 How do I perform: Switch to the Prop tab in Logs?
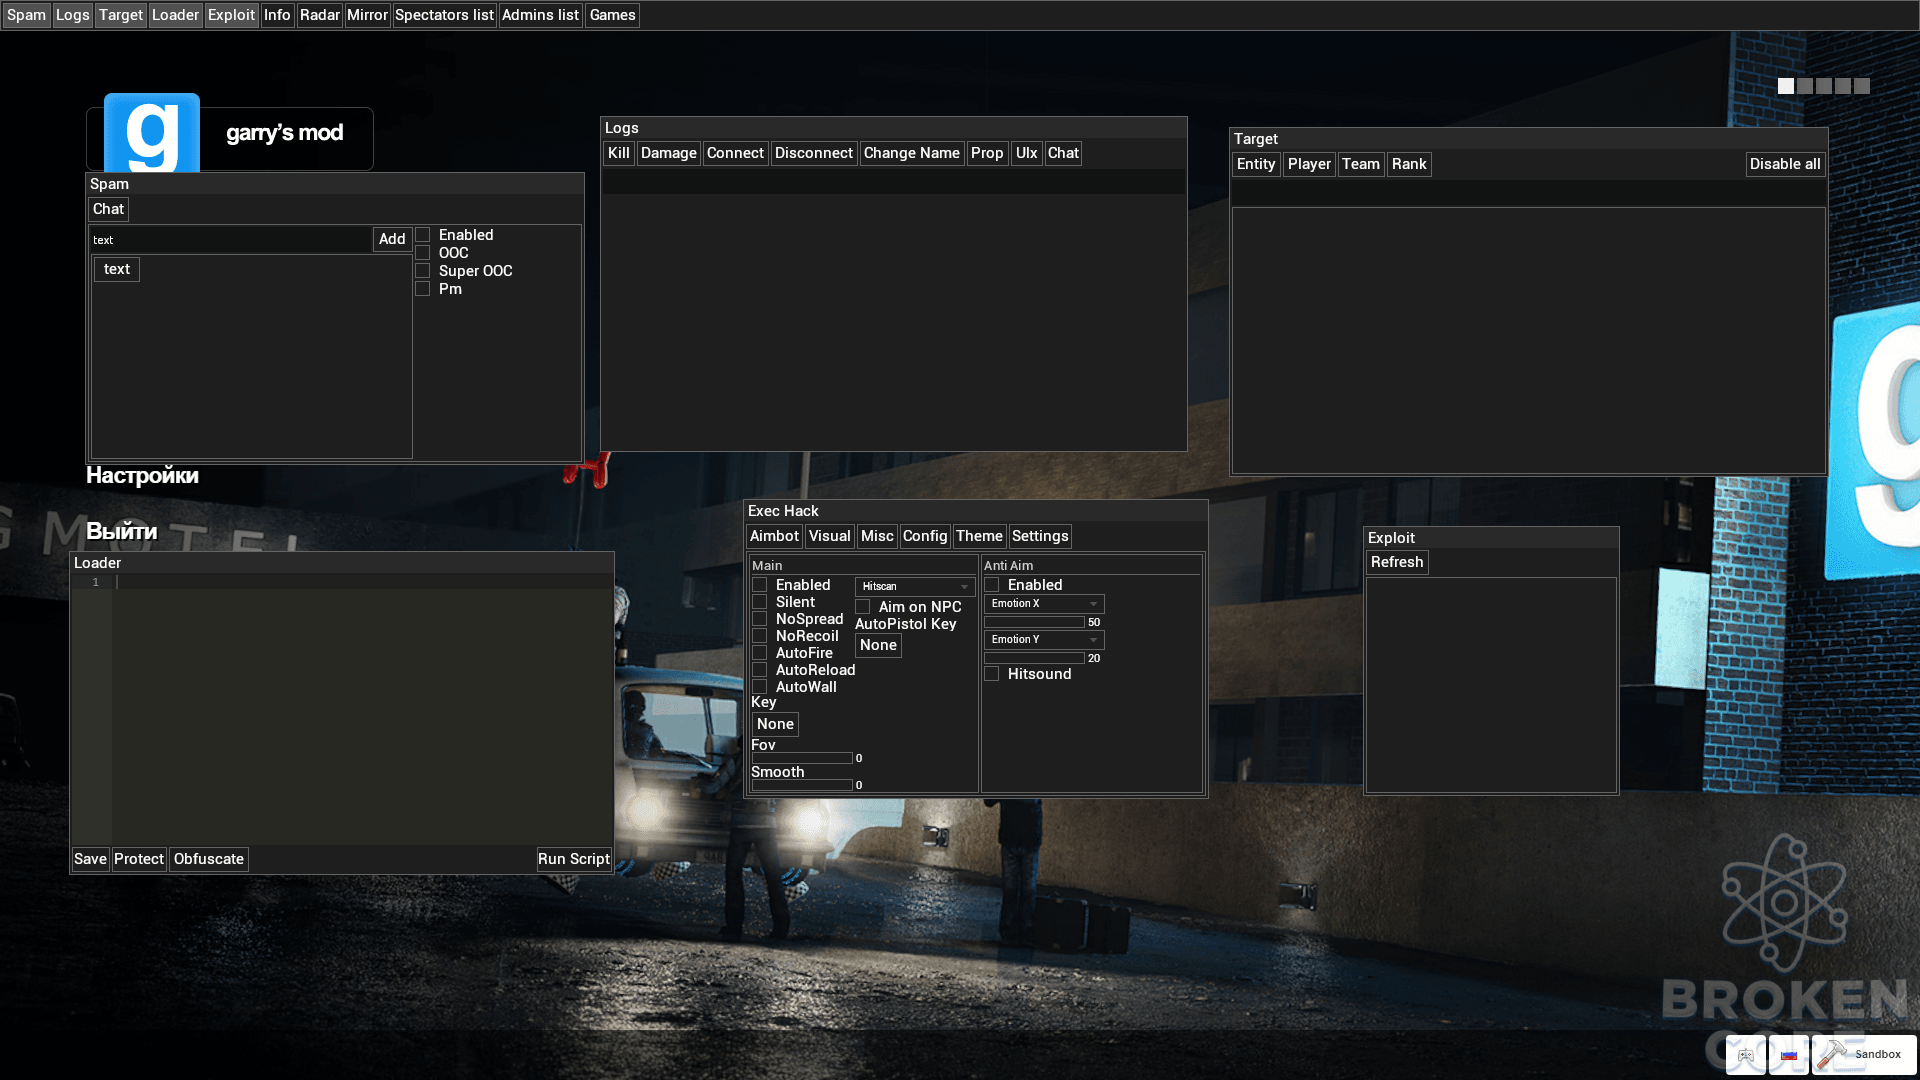coord(987,153)
